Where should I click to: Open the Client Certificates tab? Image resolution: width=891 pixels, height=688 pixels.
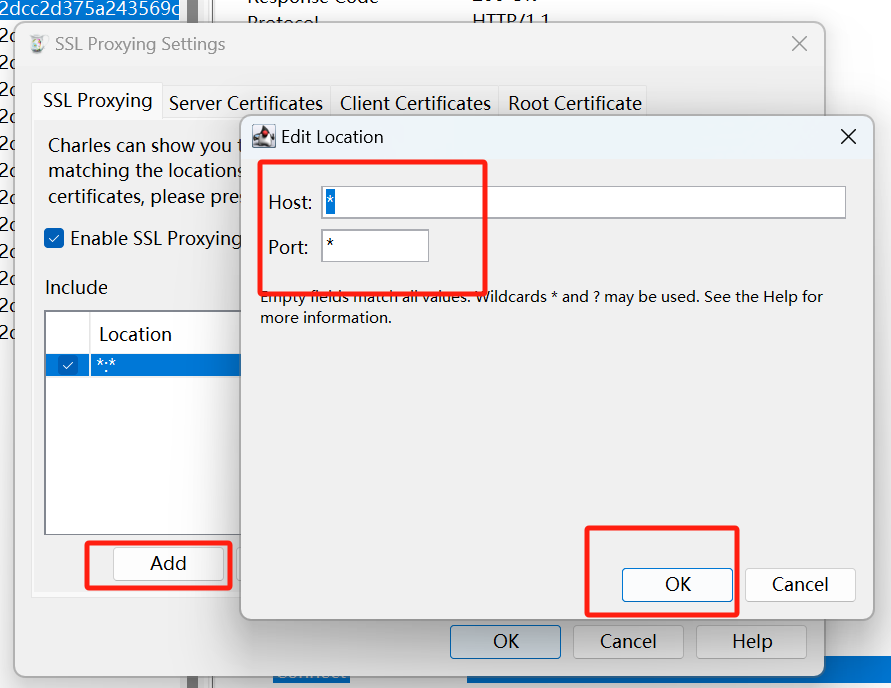pyautogui.click(x=415, y=103)
